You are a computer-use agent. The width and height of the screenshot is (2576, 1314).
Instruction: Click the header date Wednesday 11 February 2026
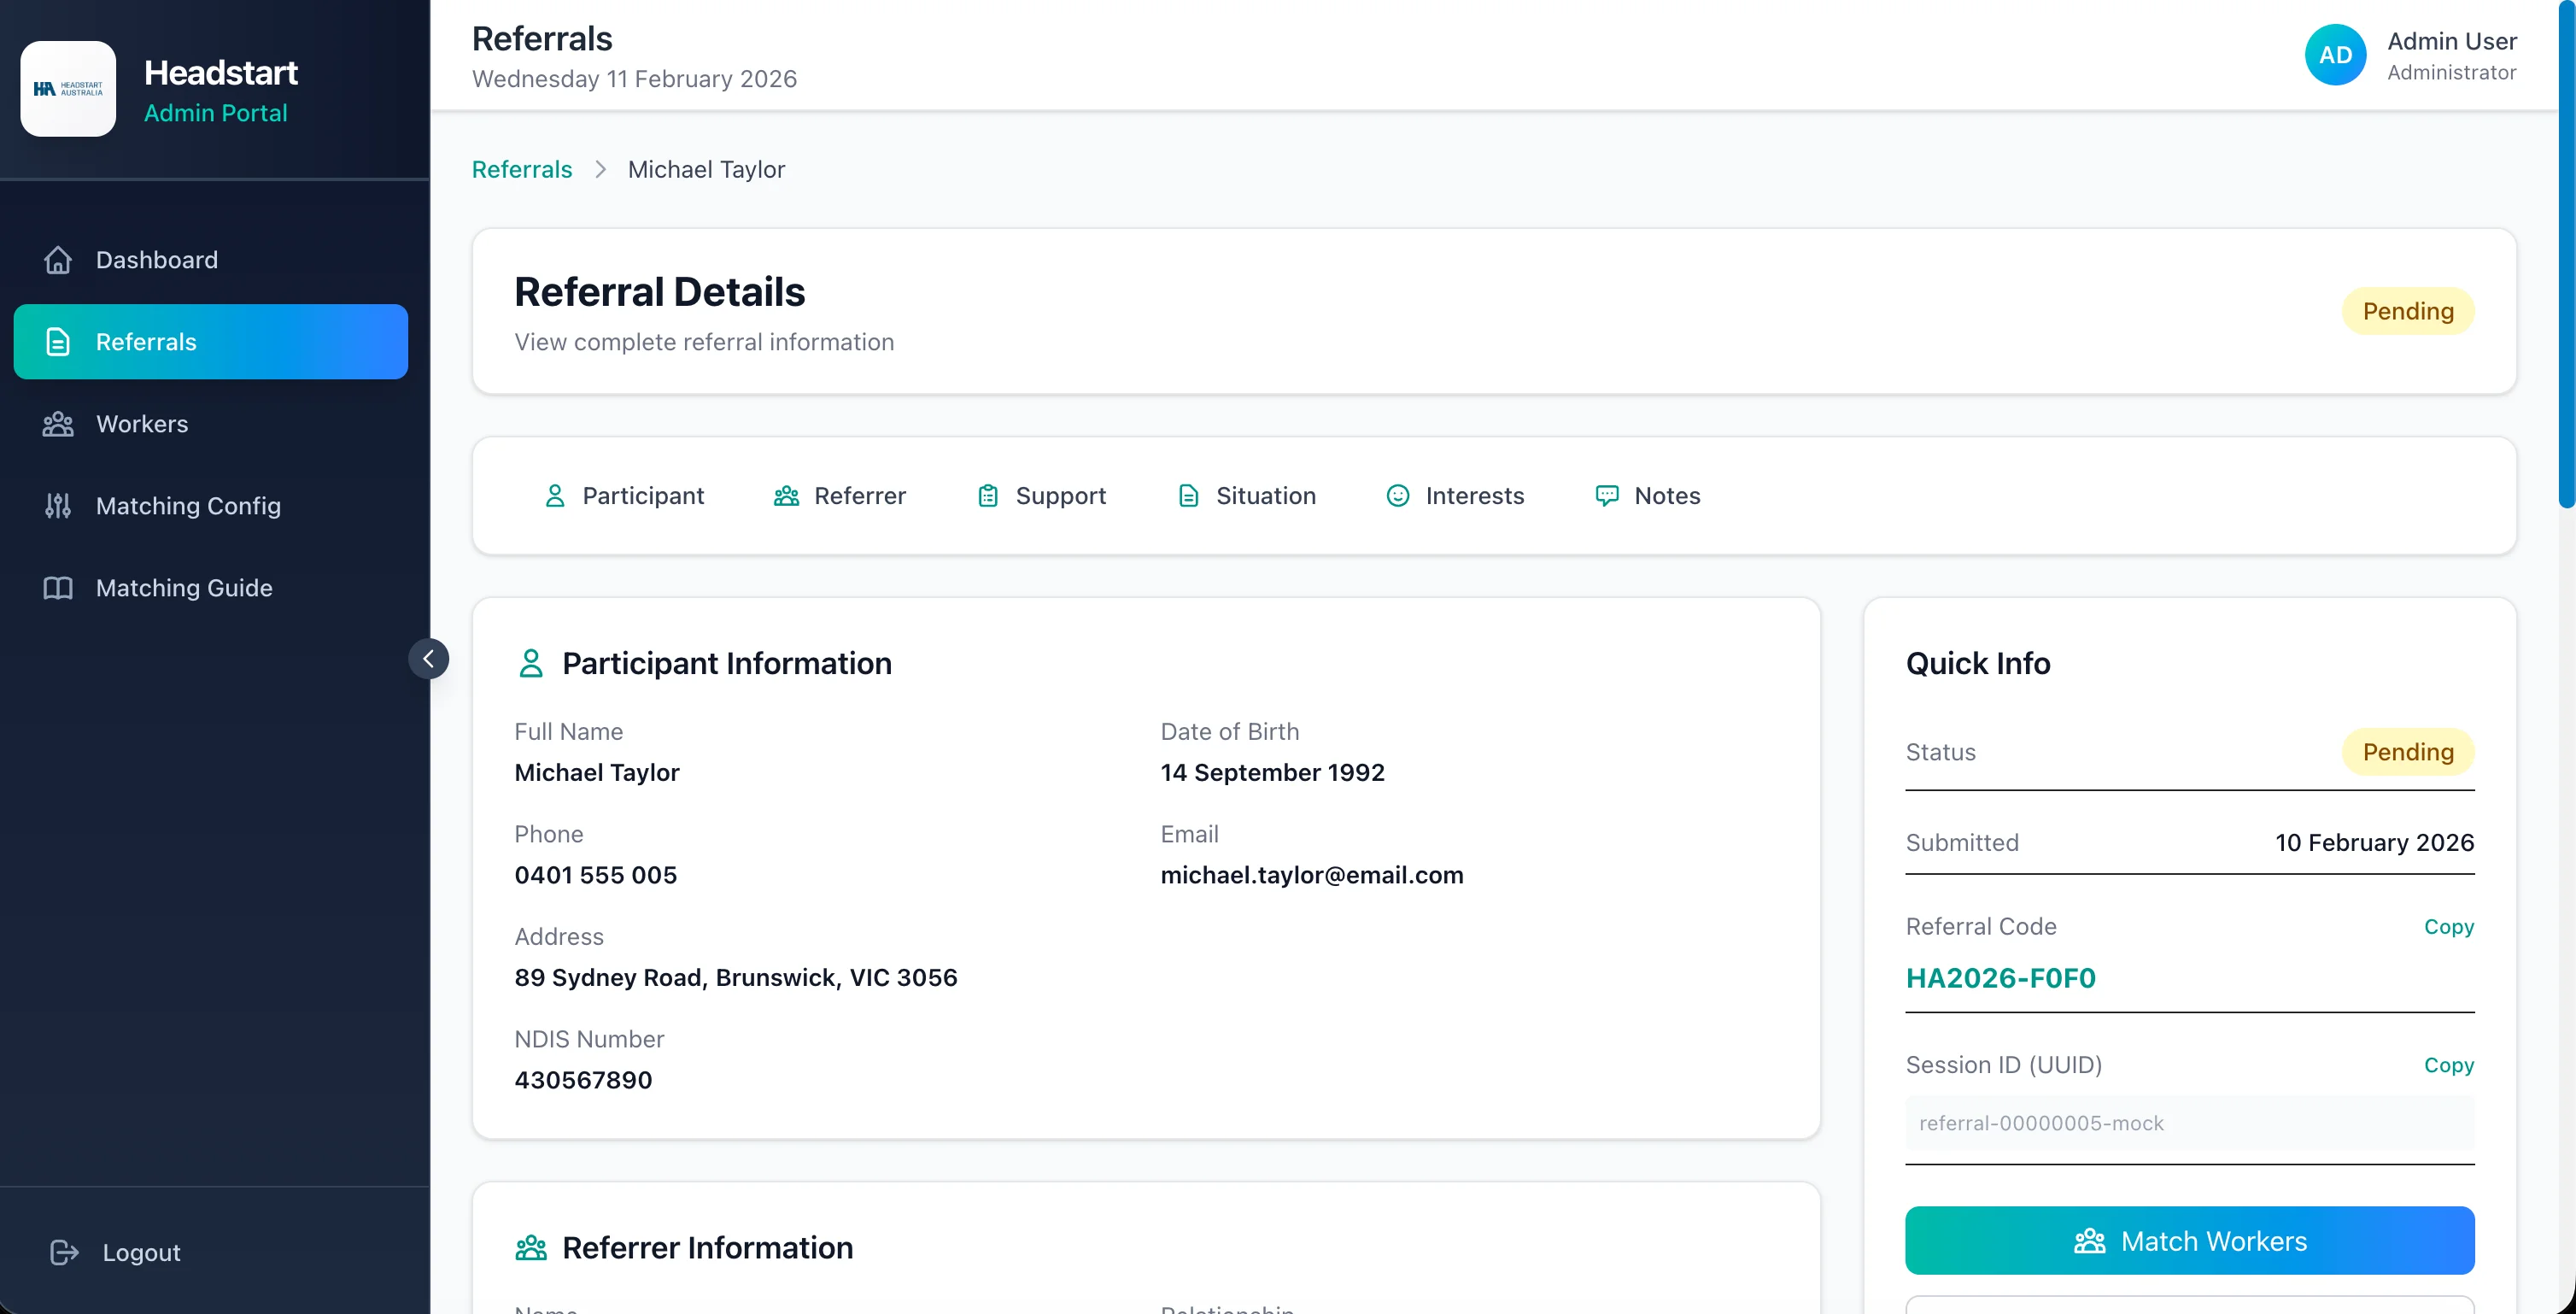[x=634, y=79]
